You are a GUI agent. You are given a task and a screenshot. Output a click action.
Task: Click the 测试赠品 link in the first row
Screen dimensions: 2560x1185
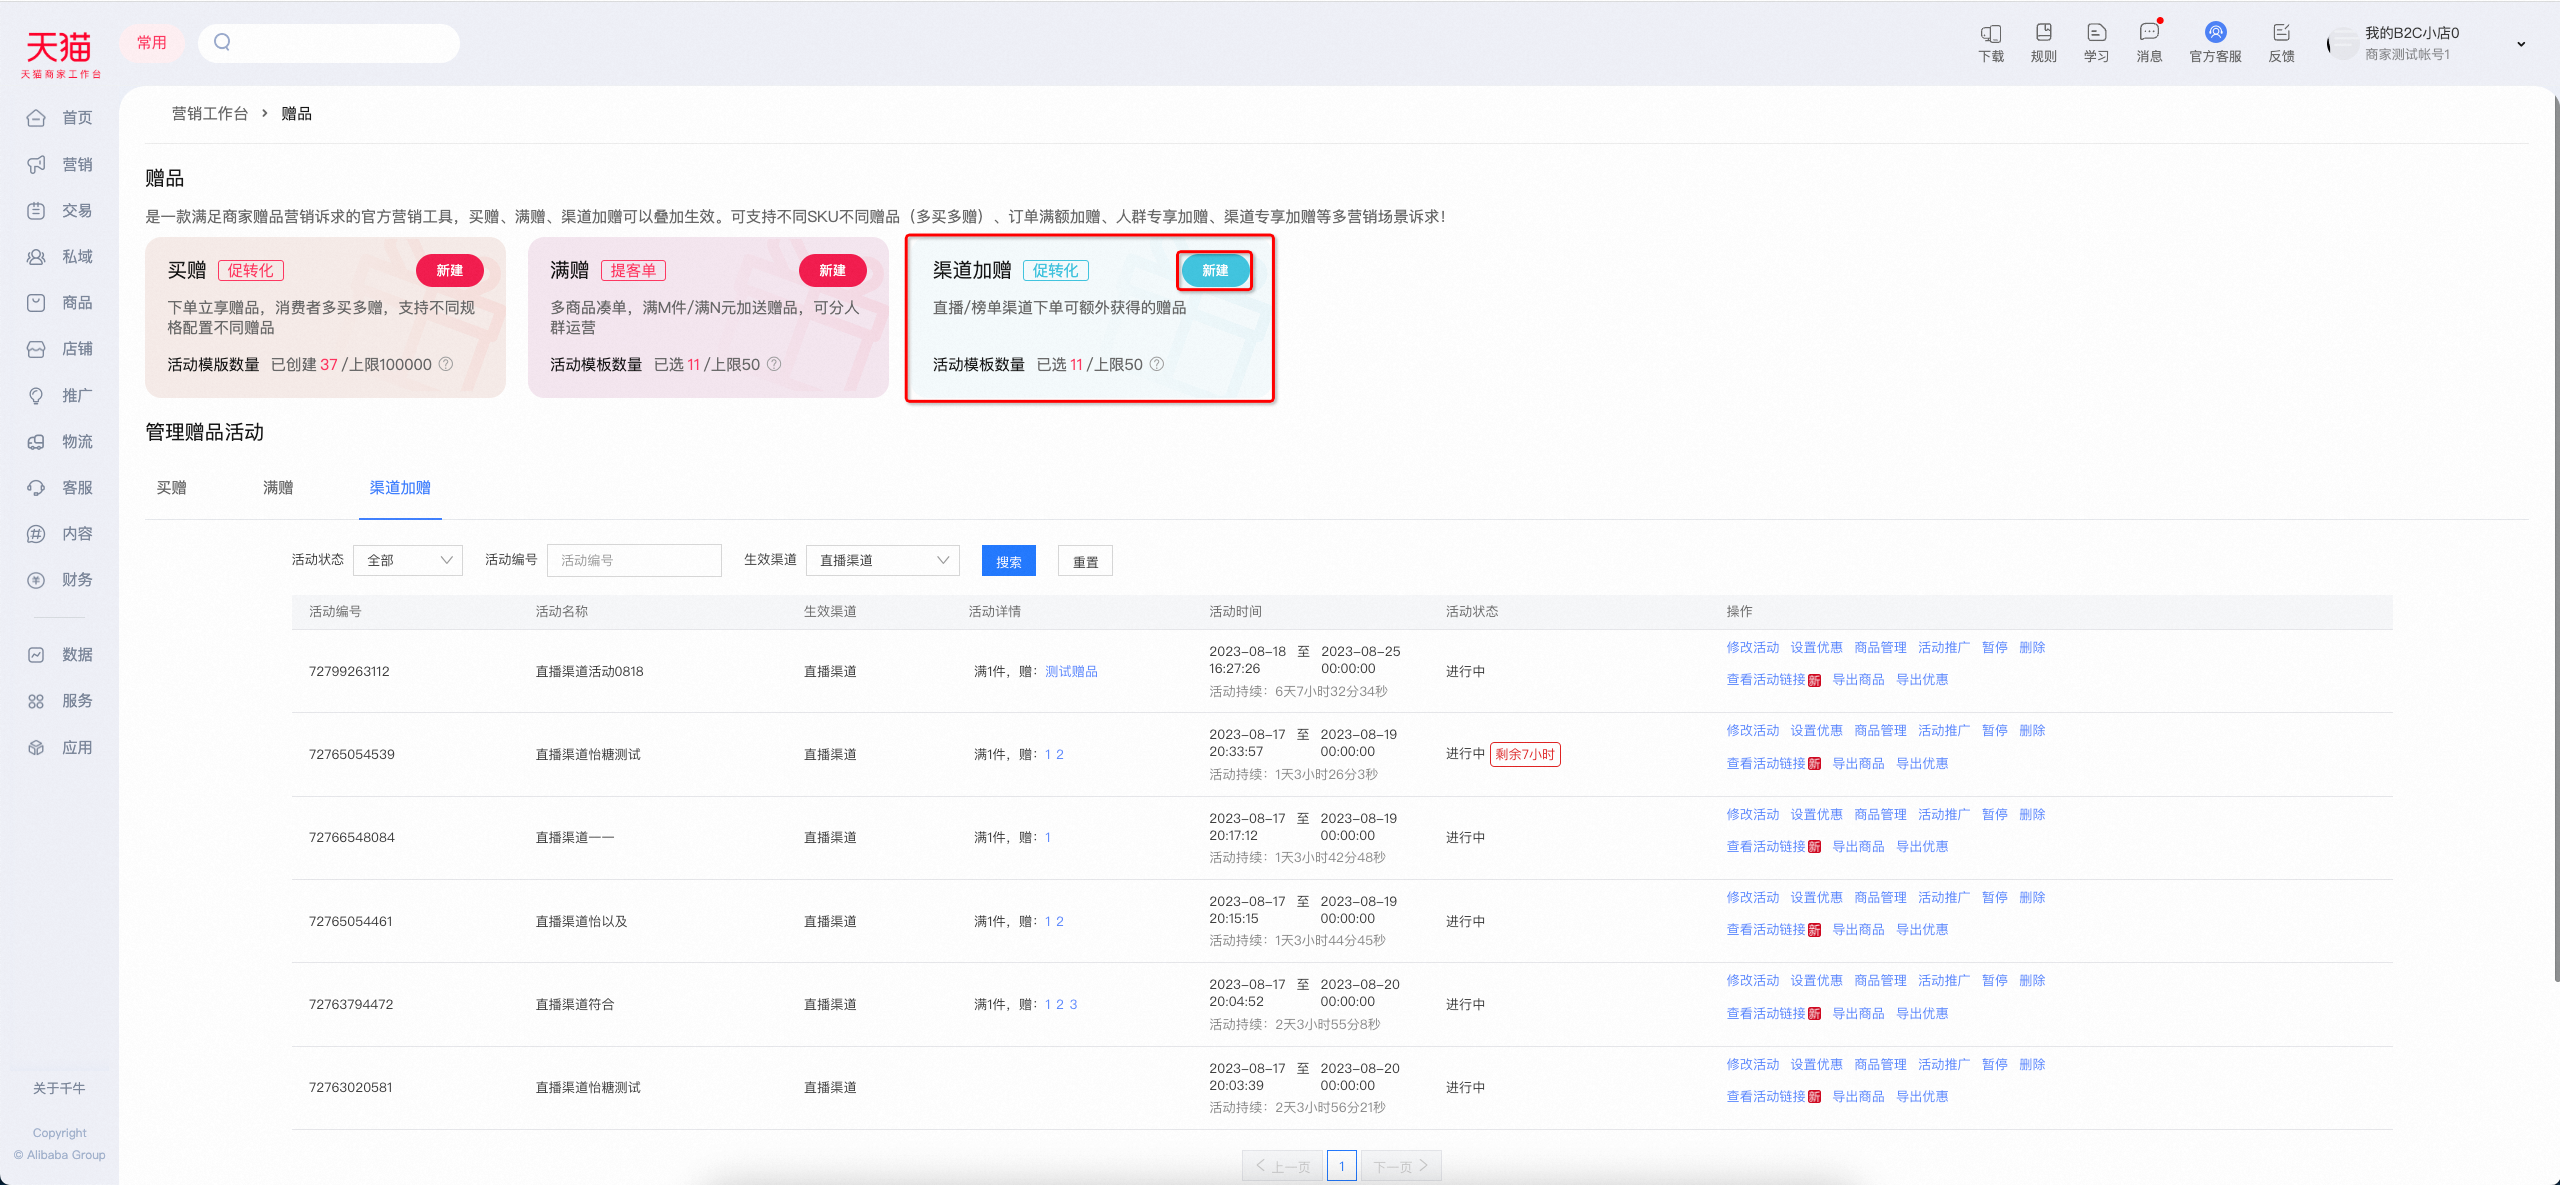(1071, 671)
